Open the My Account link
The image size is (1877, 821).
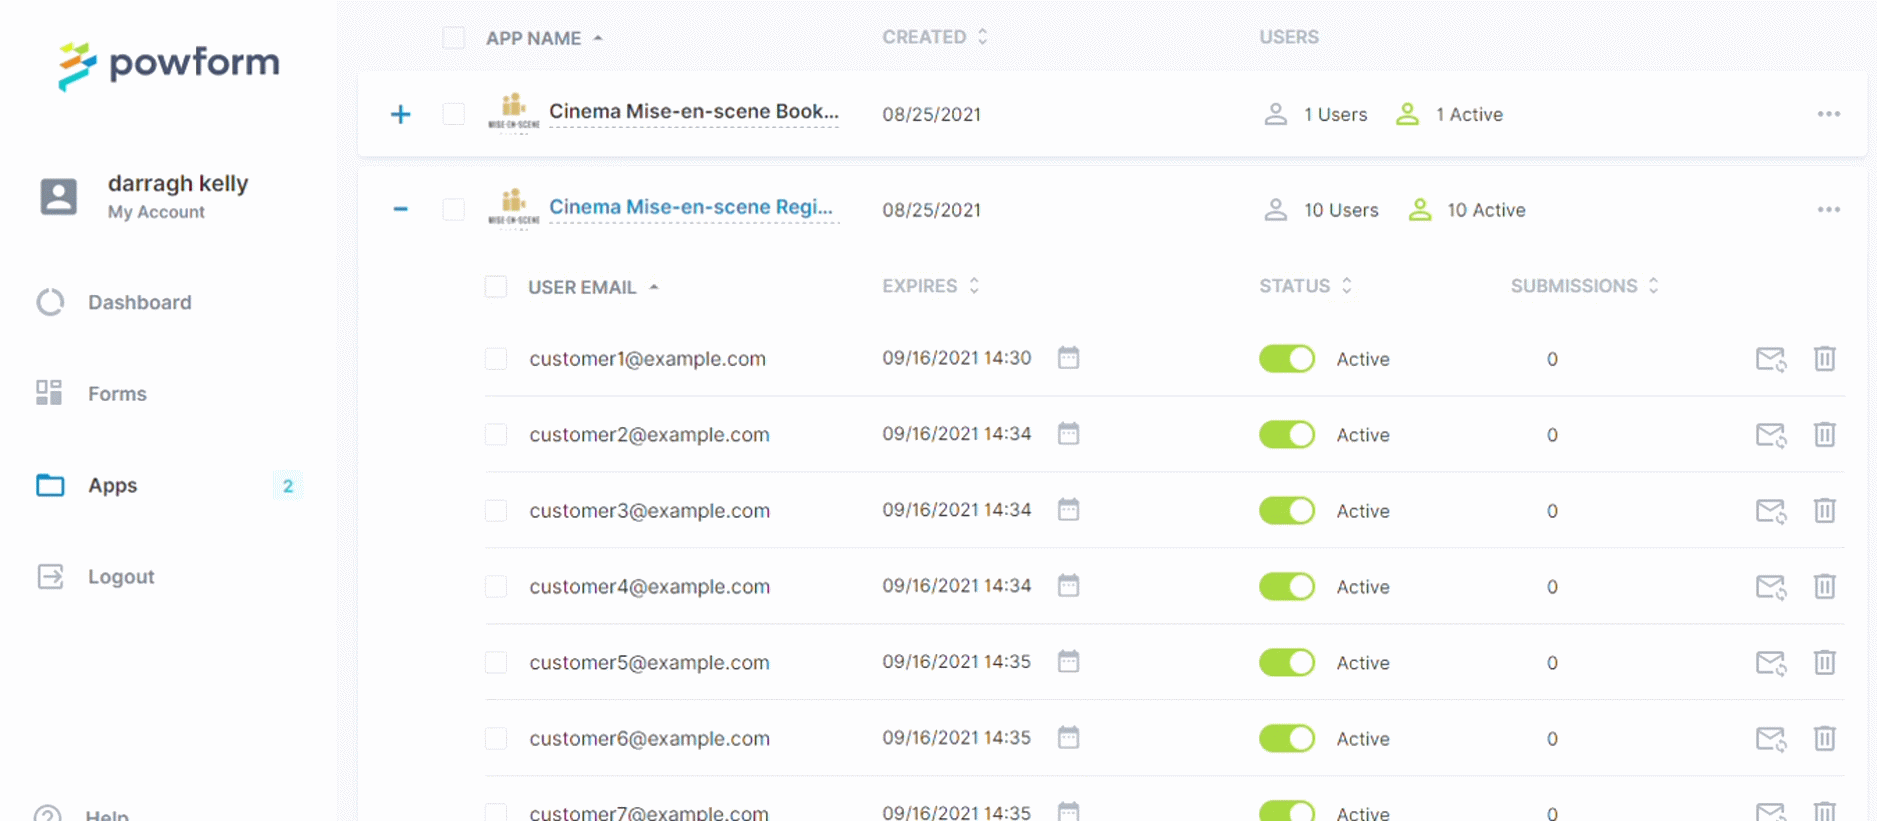[x=156, y=212]
